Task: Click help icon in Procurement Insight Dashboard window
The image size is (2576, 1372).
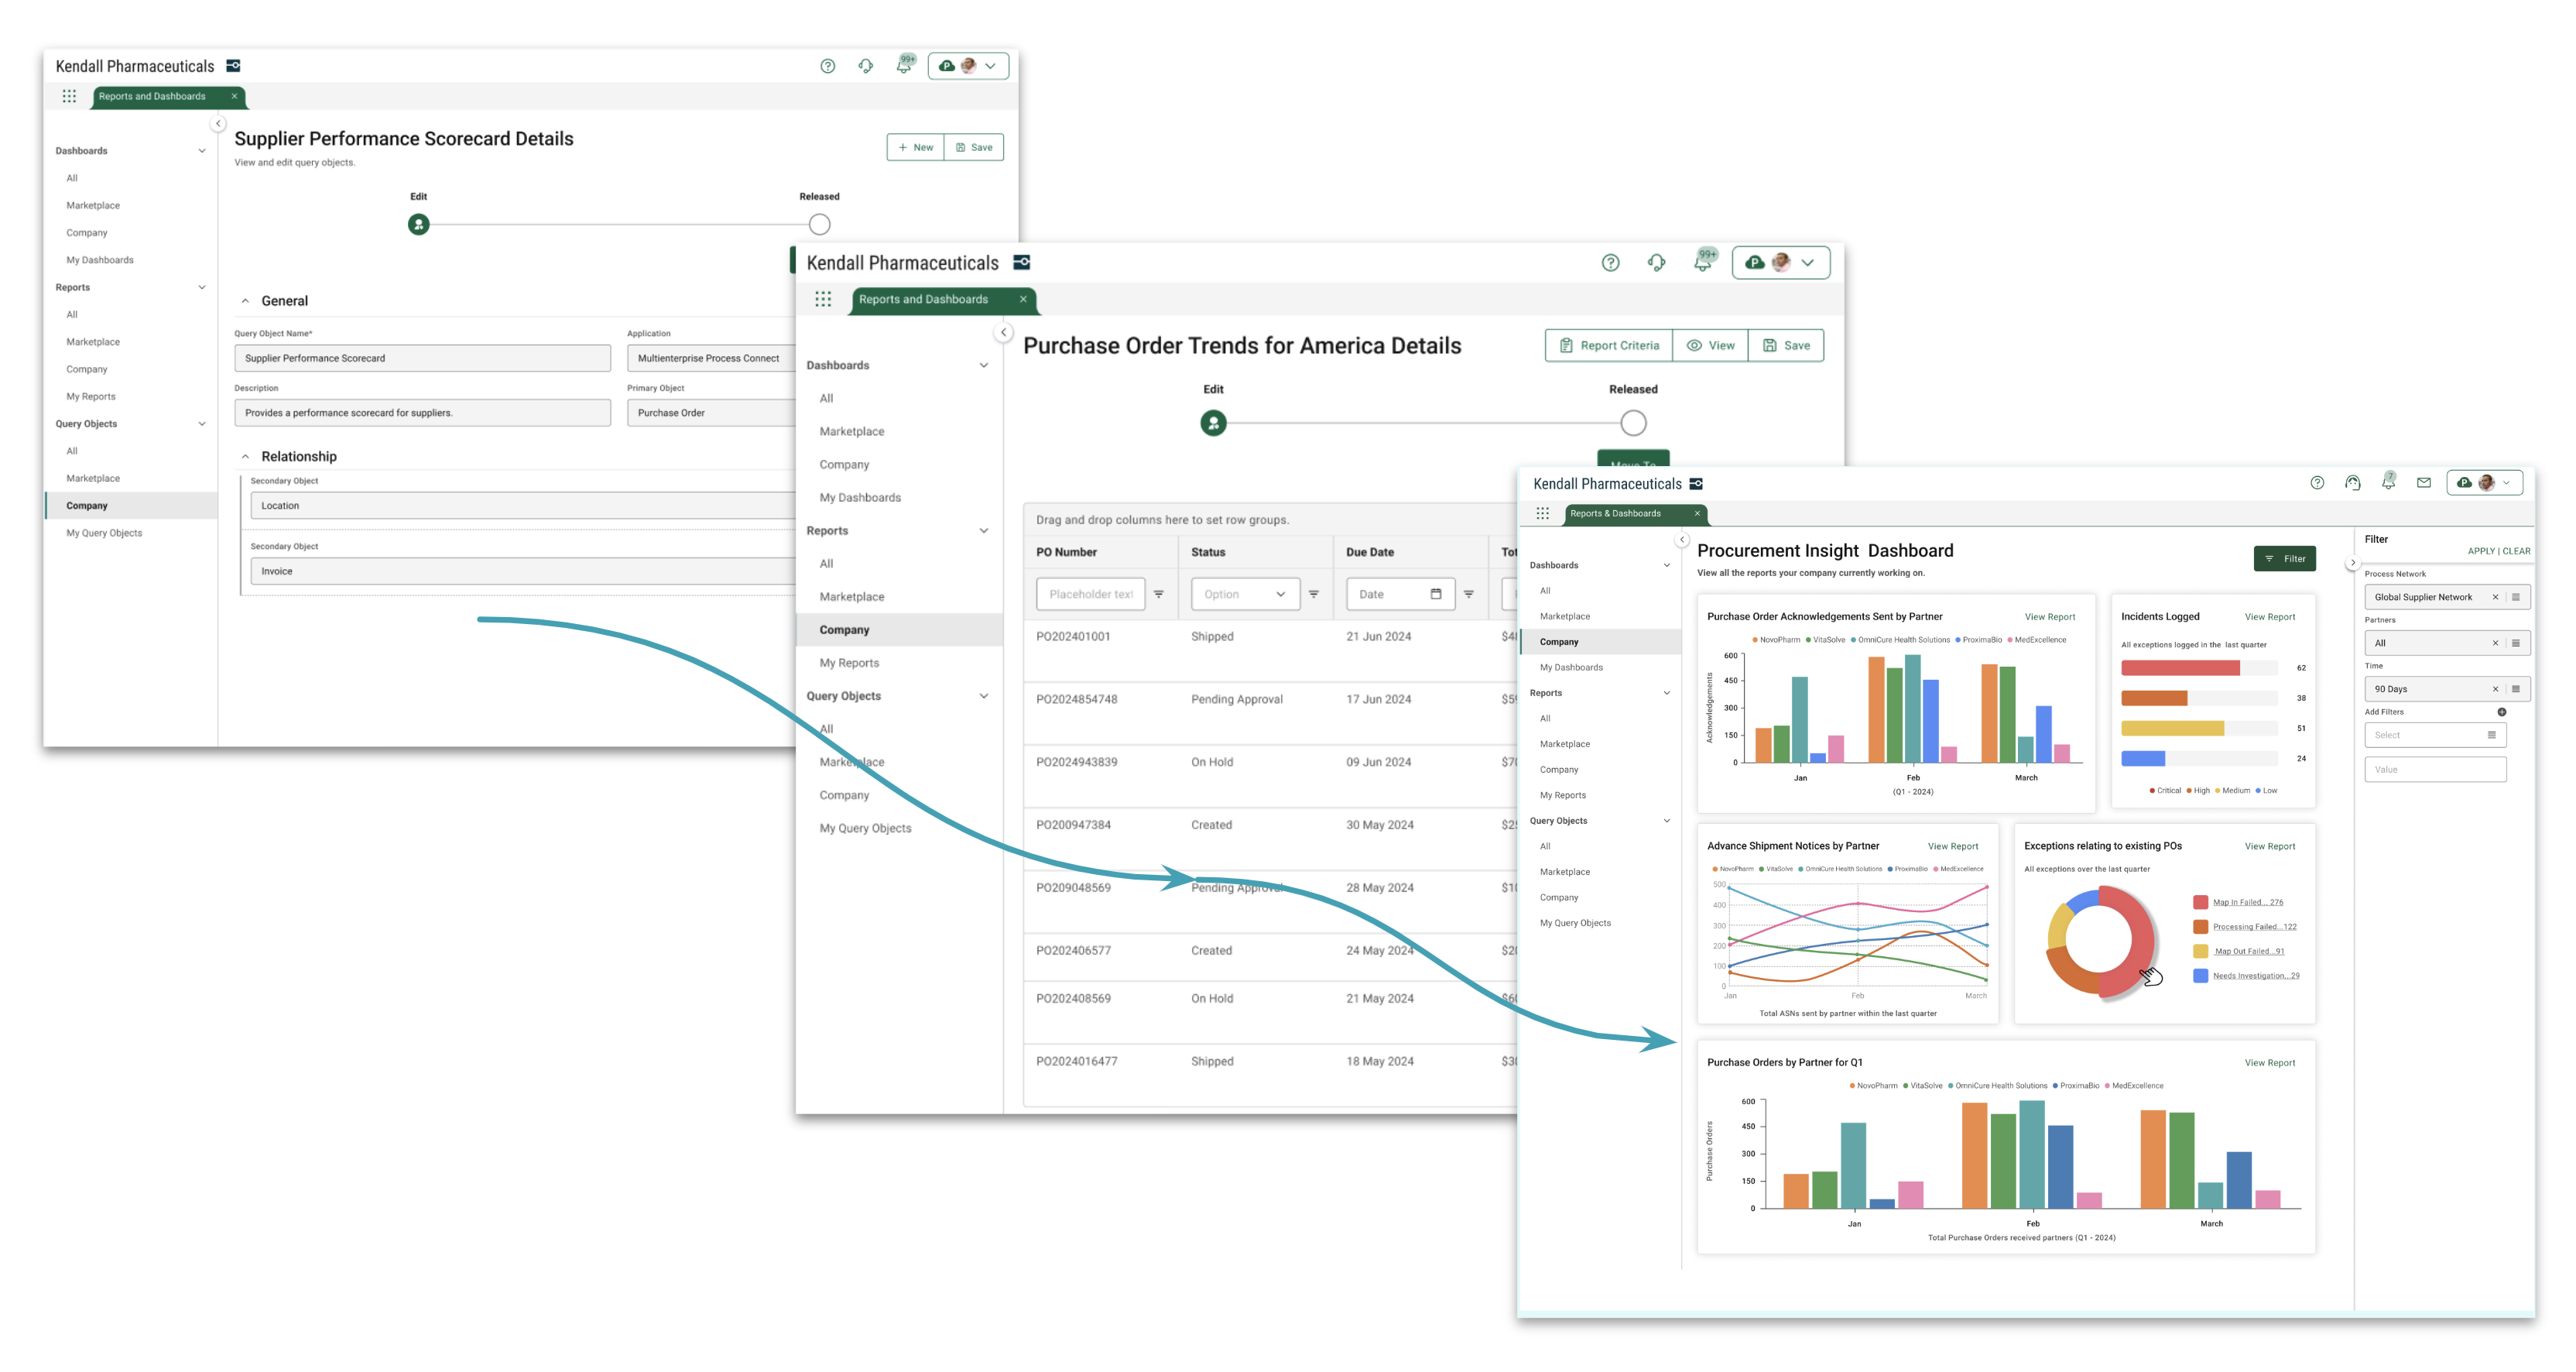Action: (2317, 483)
